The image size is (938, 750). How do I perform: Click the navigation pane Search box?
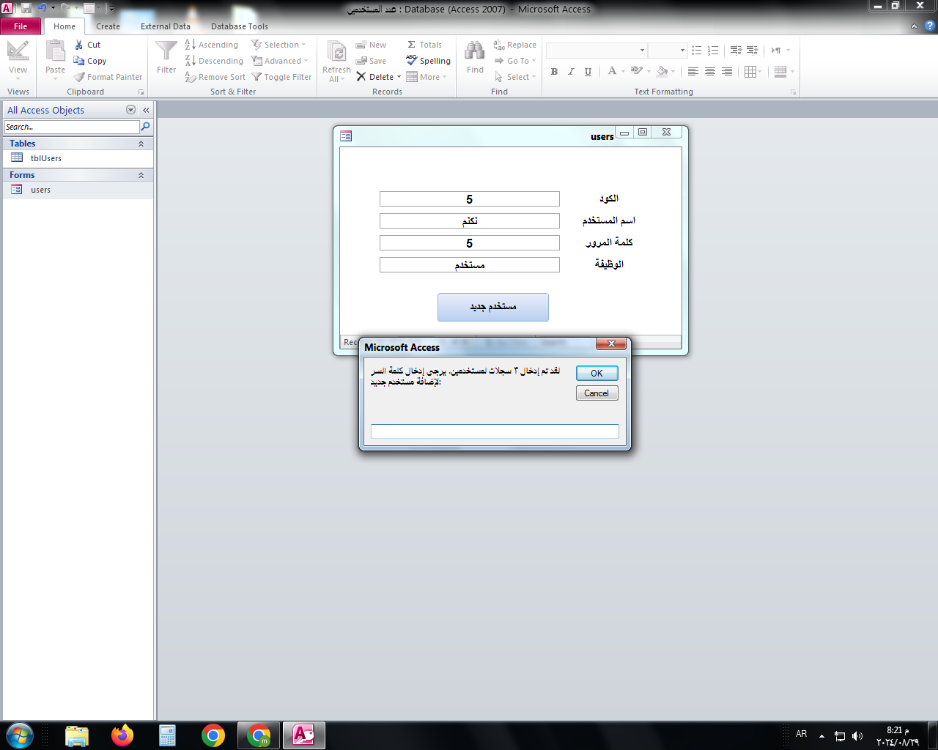pos(72,127)
